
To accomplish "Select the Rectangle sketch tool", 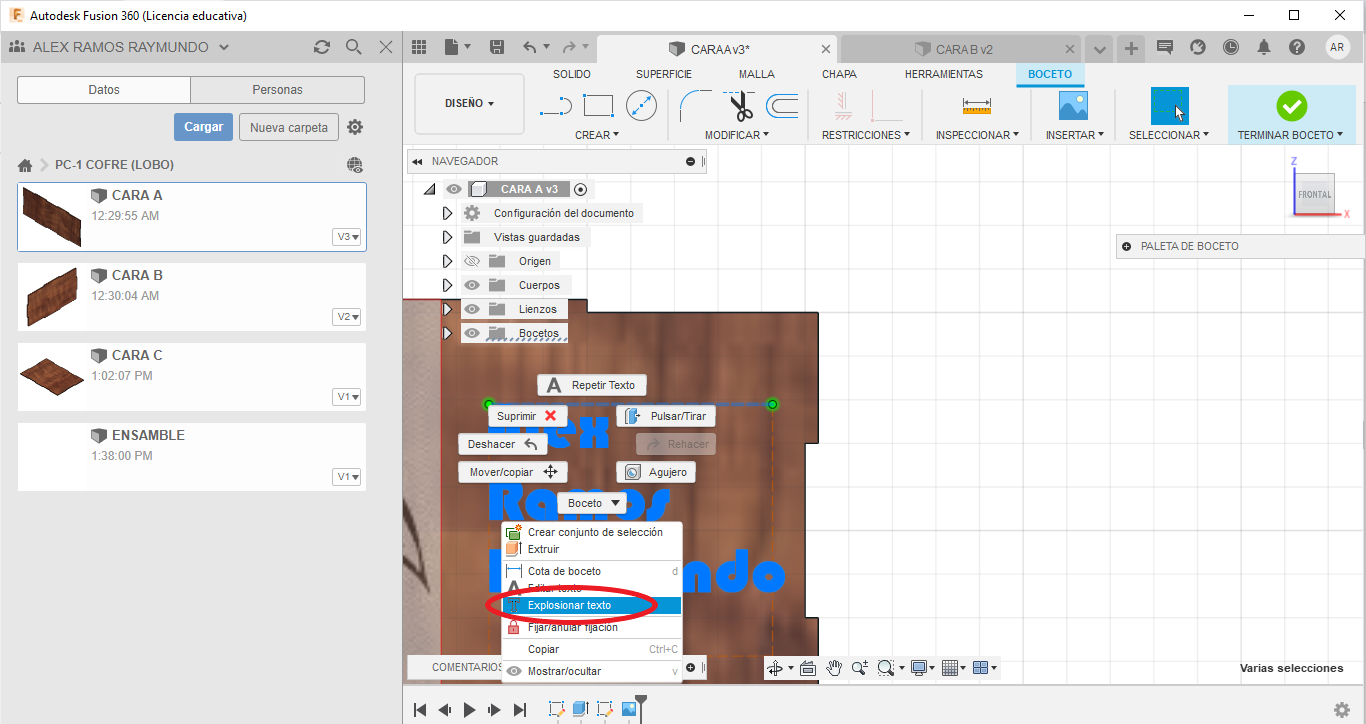I will 598,105.
